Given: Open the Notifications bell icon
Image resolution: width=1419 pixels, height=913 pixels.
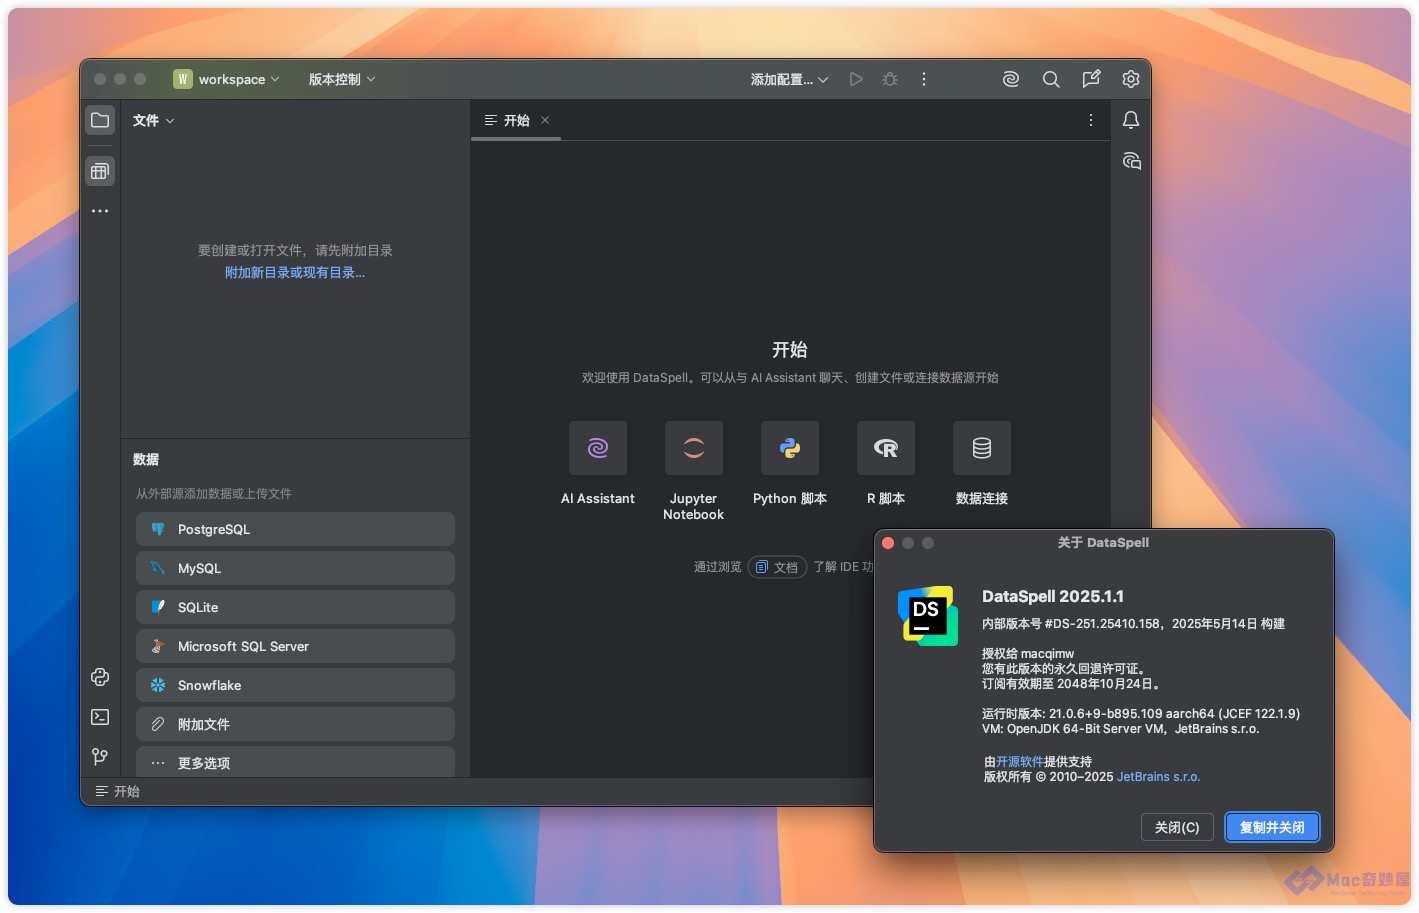Looking at the screenshot, I should tap(1131, 120).
